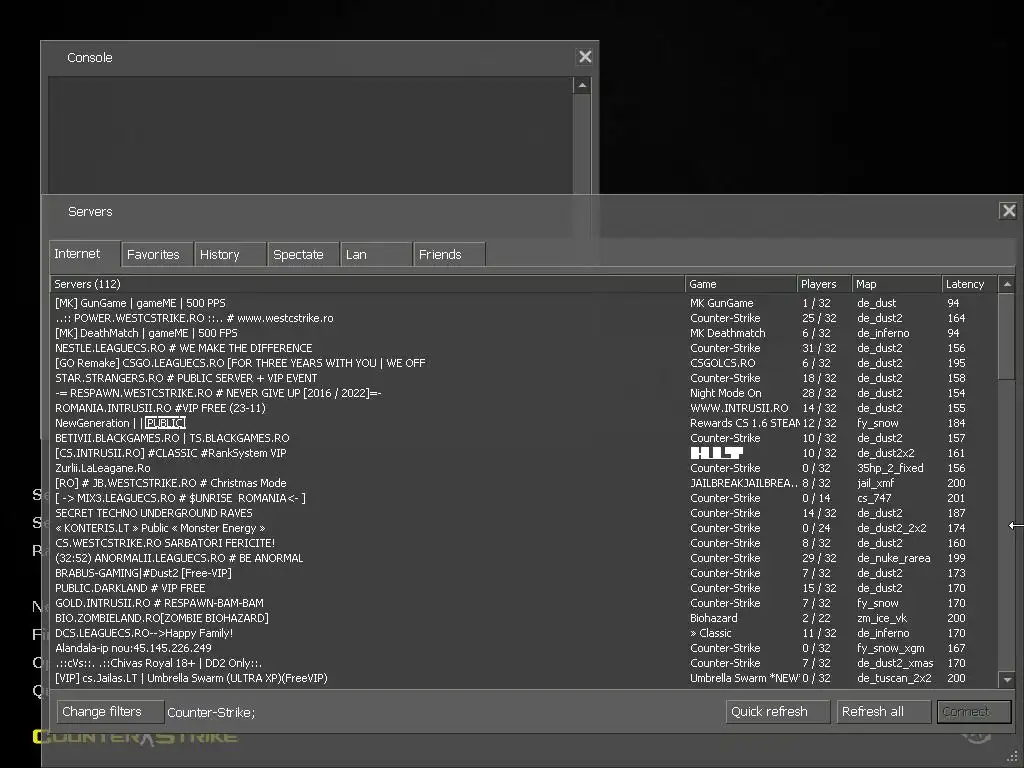Select DCS.LEAGUECS.RO Happy Family! server

tap(524, 633)
